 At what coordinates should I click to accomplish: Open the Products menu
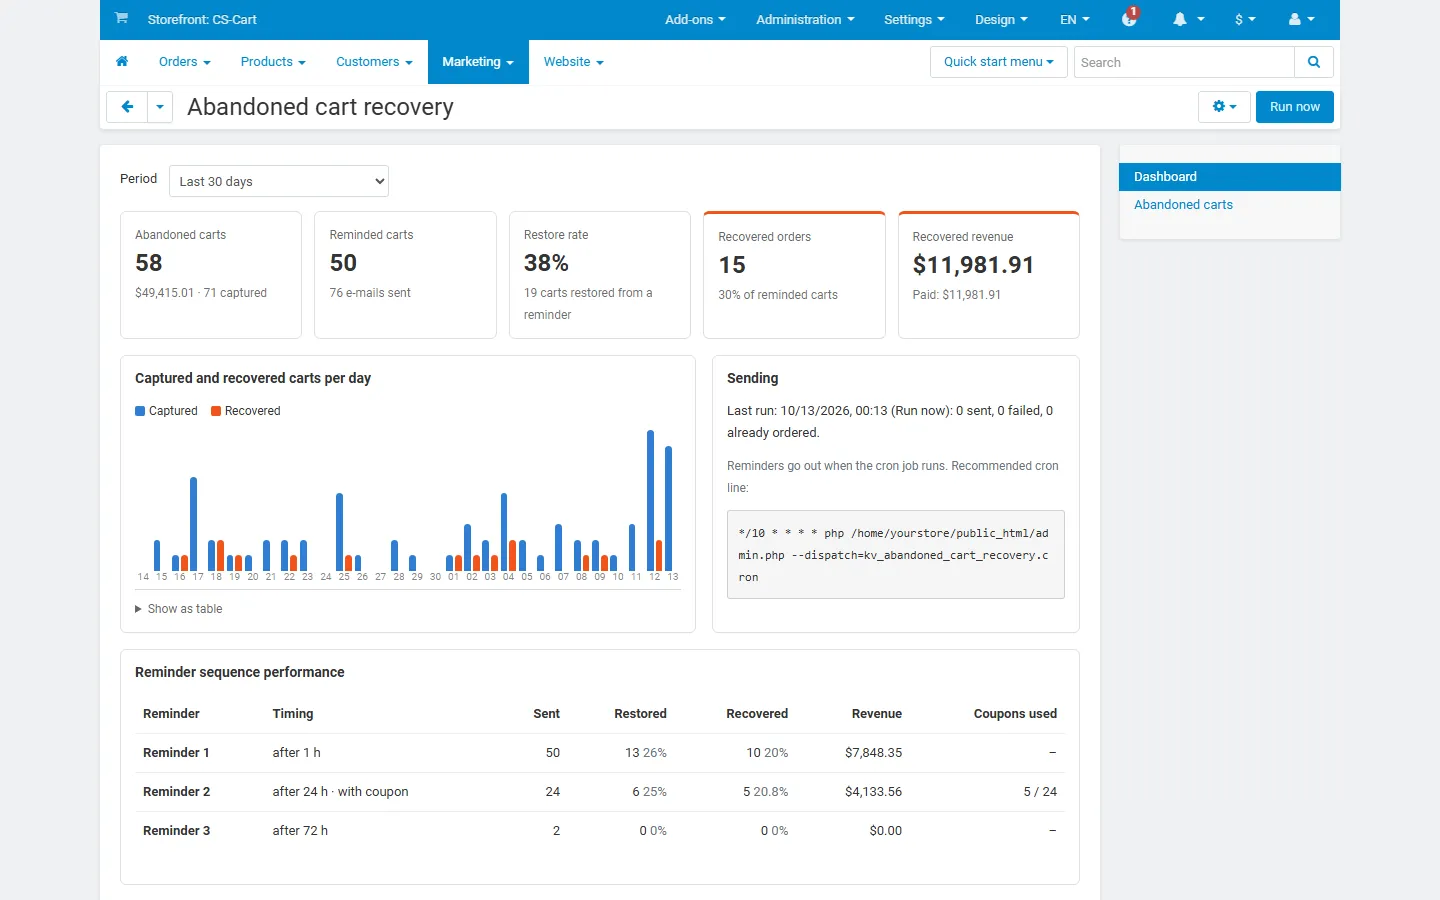273,62
